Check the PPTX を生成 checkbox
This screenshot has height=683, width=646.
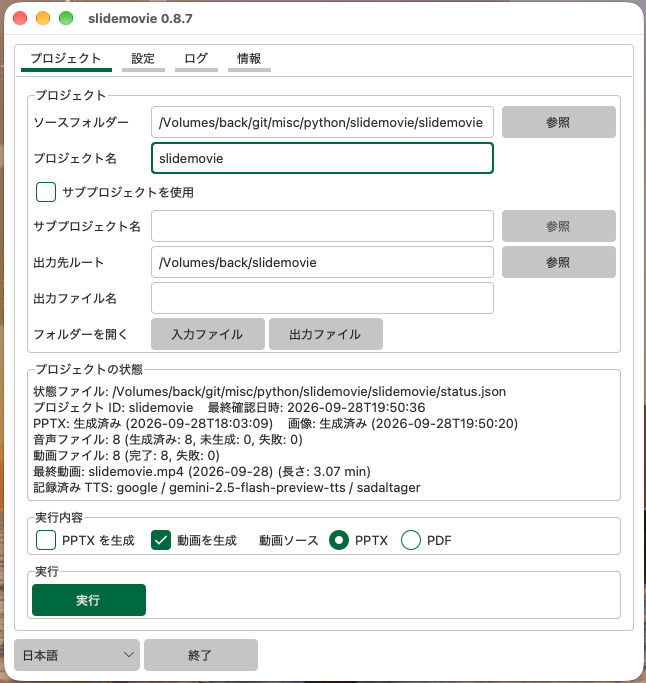pyautogui.click(x=46, y=541)
